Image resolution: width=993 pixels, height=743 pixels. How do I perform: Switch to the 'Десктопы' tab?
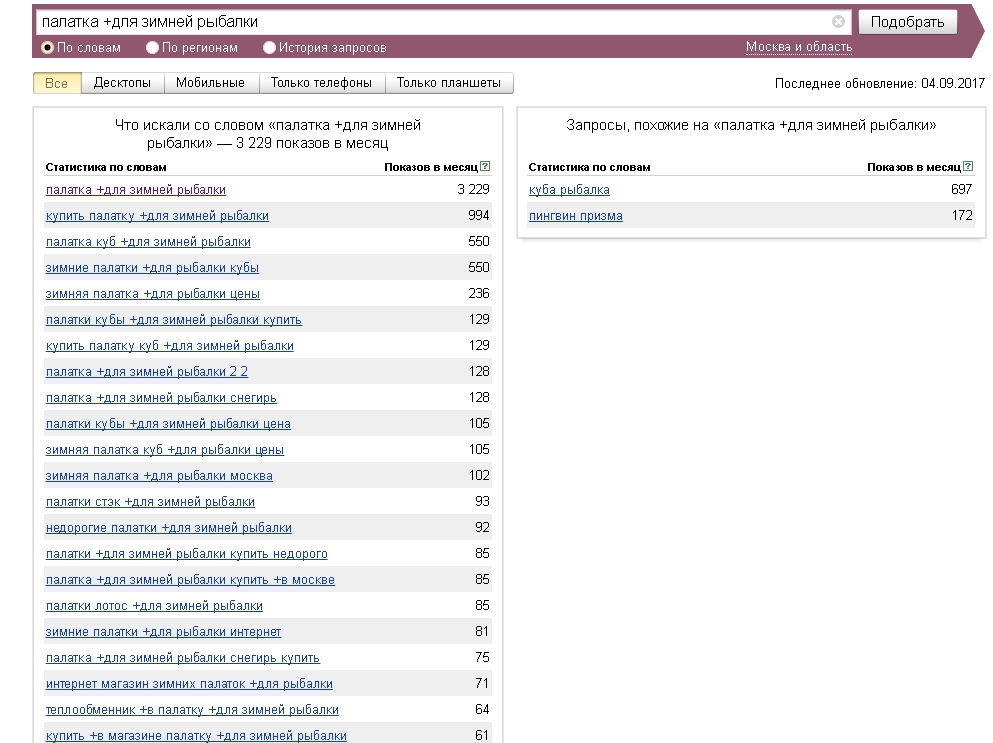point(122,83)
